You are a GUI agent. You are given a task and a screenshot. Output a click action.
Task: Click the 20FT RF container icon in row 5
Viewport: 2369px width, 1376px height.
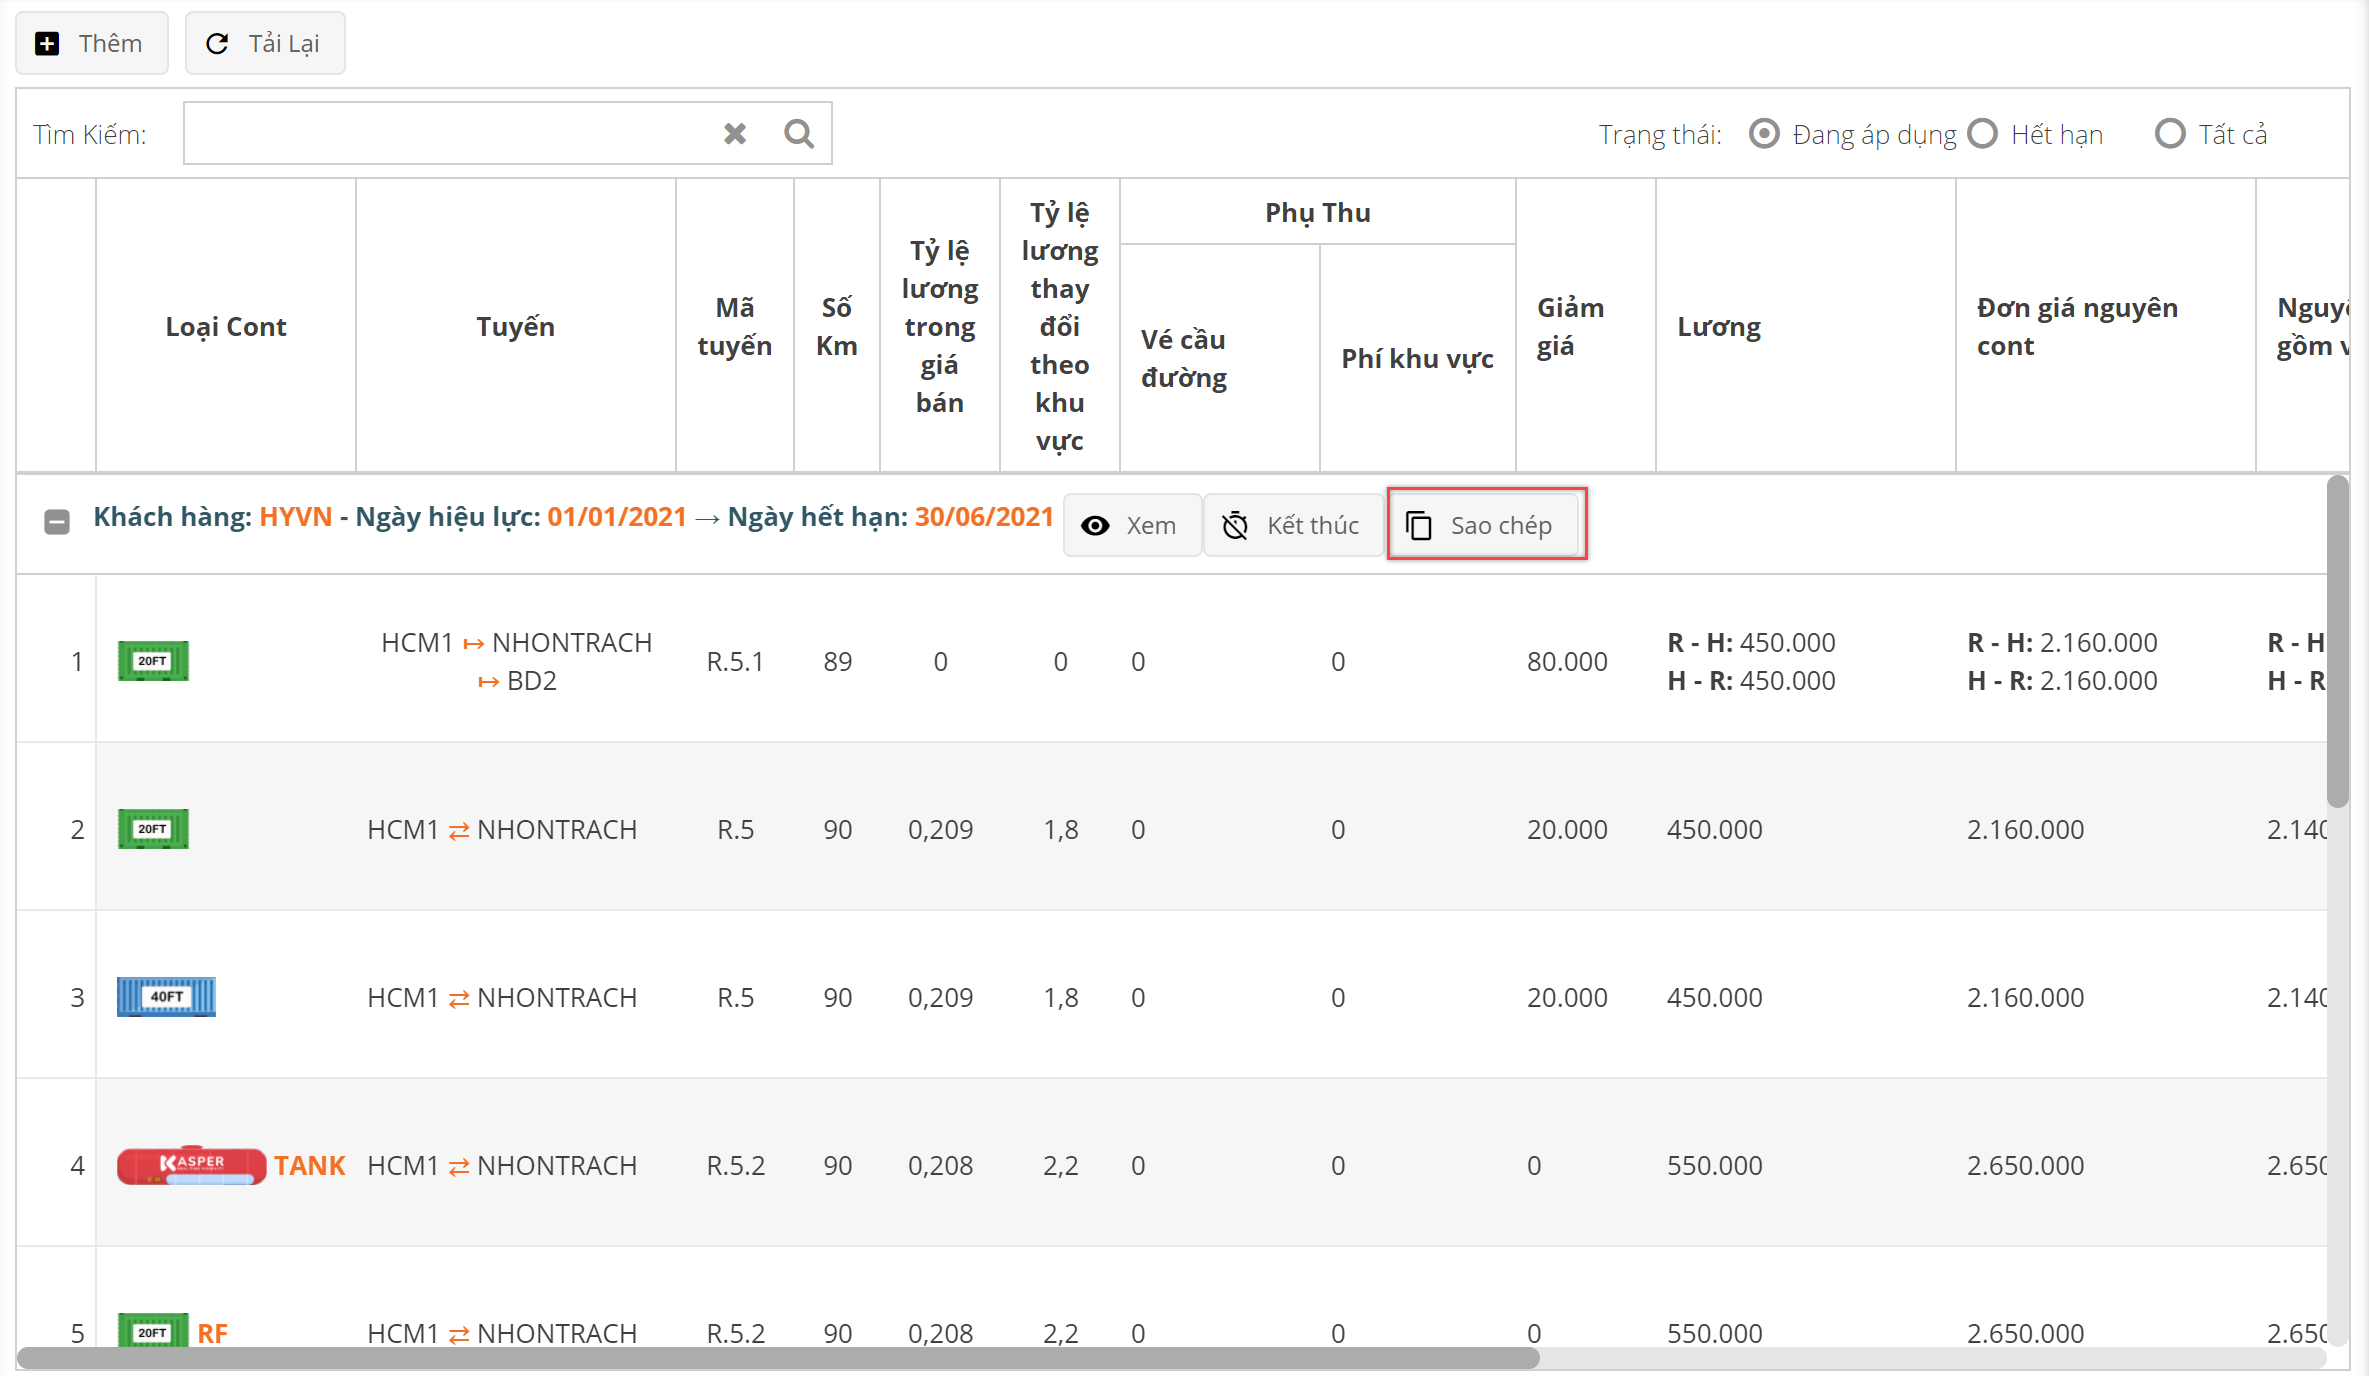point(153,1331)
